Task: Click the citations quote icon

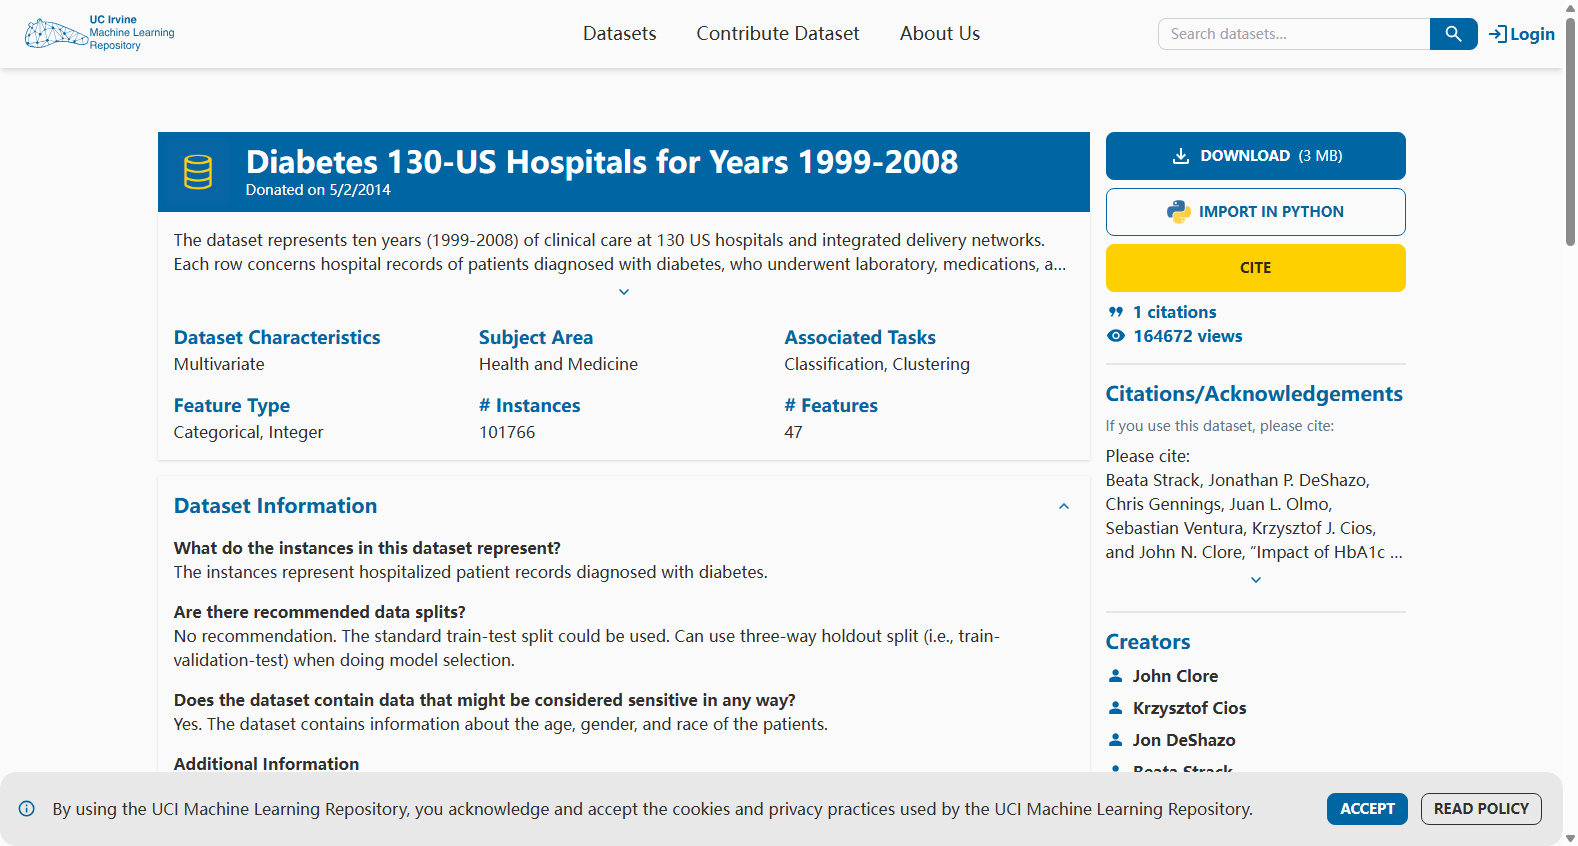Action: [x=1116, y=312]
